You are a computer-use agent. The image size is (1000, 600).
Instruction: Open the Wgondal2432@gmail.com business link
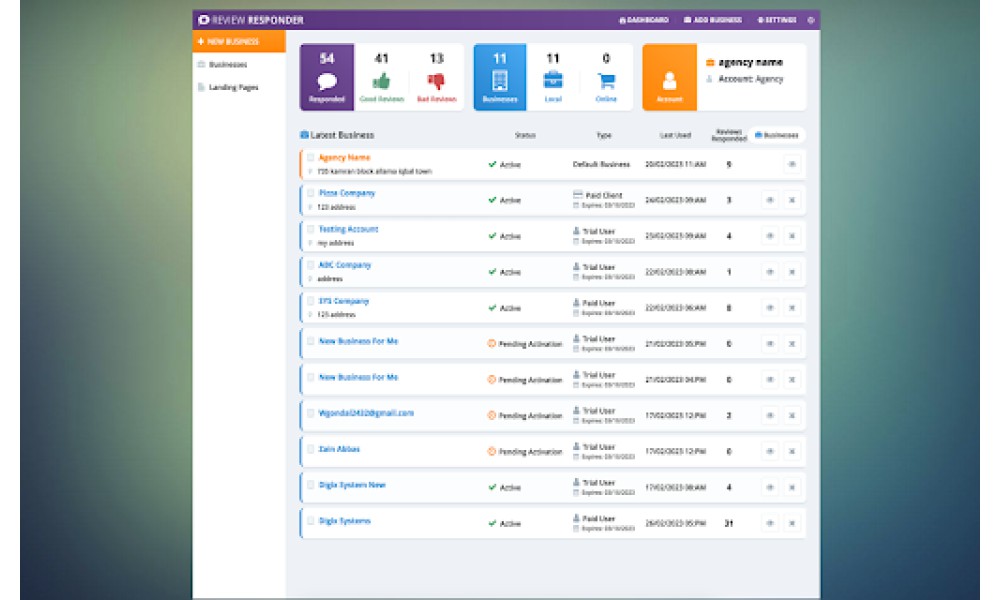click(x=366, y=413)
